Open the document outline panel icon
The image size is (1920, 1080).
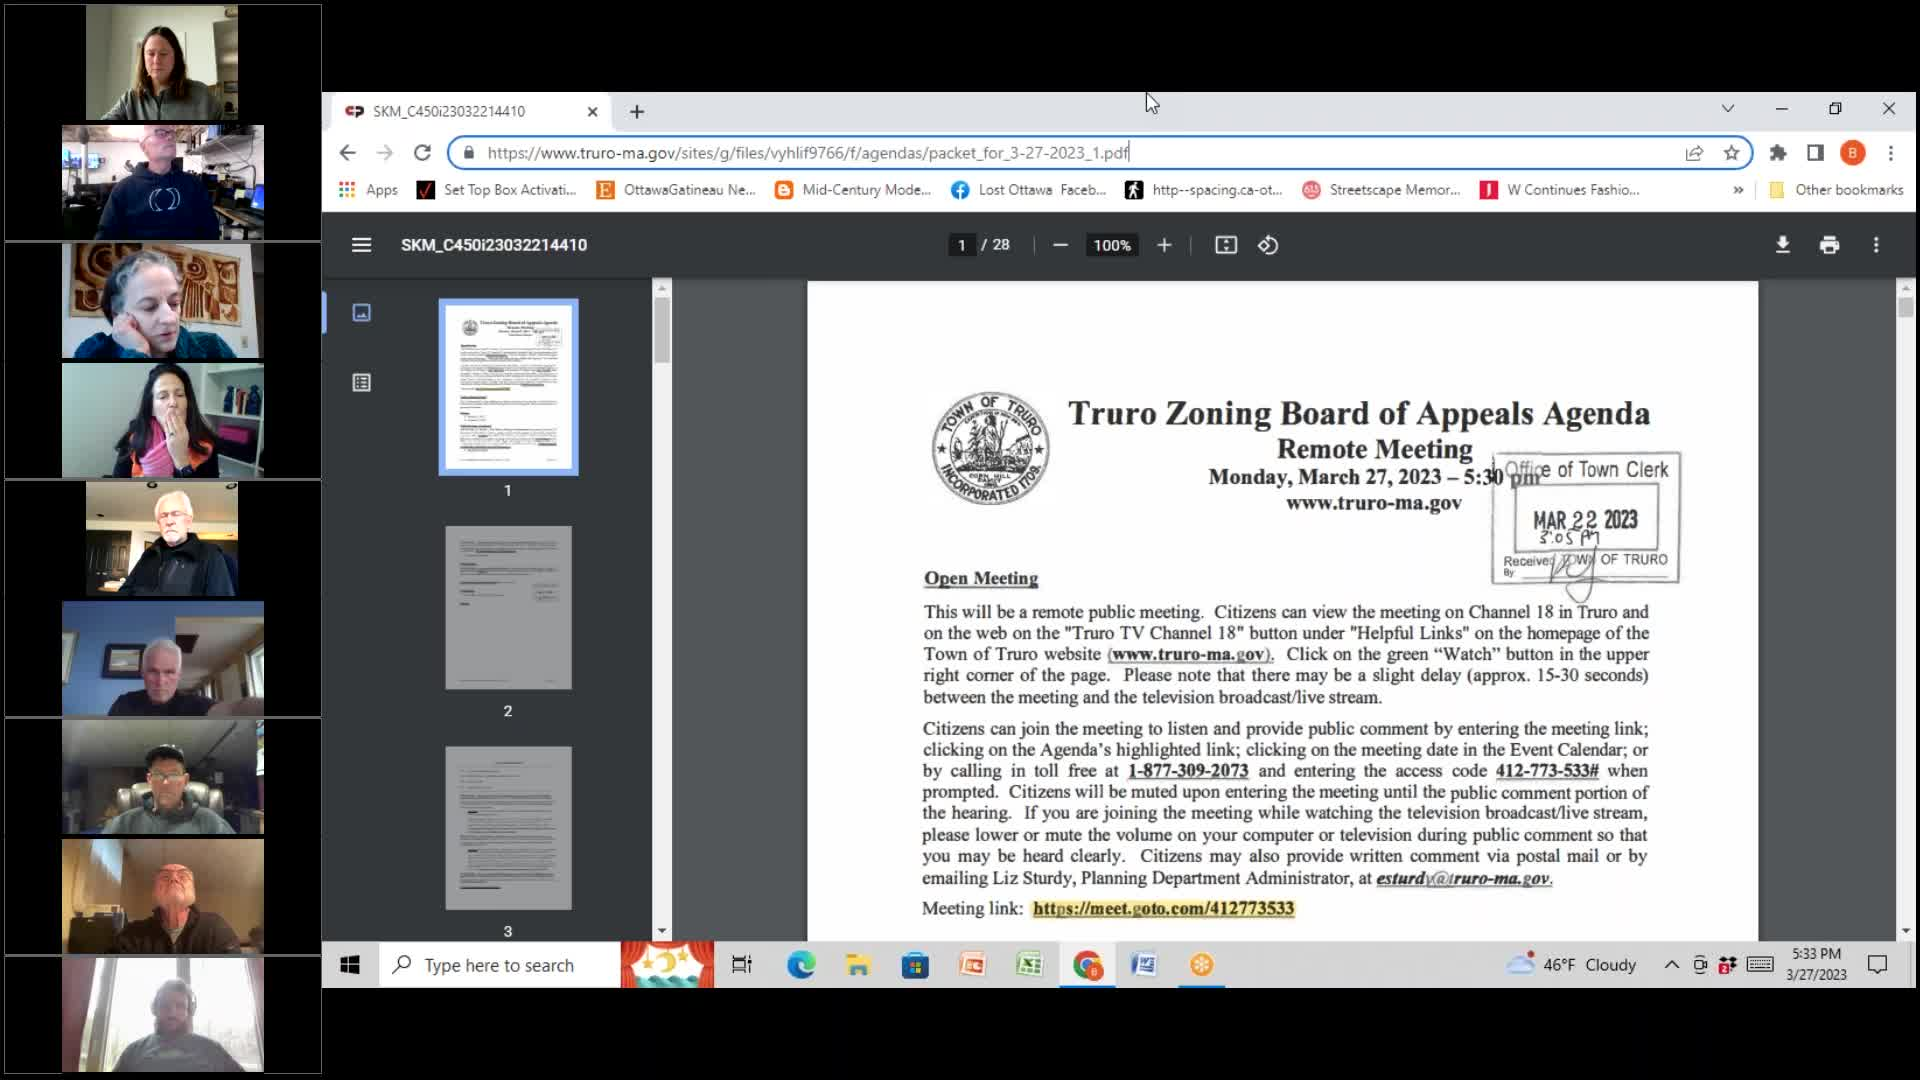coord(361,382)
